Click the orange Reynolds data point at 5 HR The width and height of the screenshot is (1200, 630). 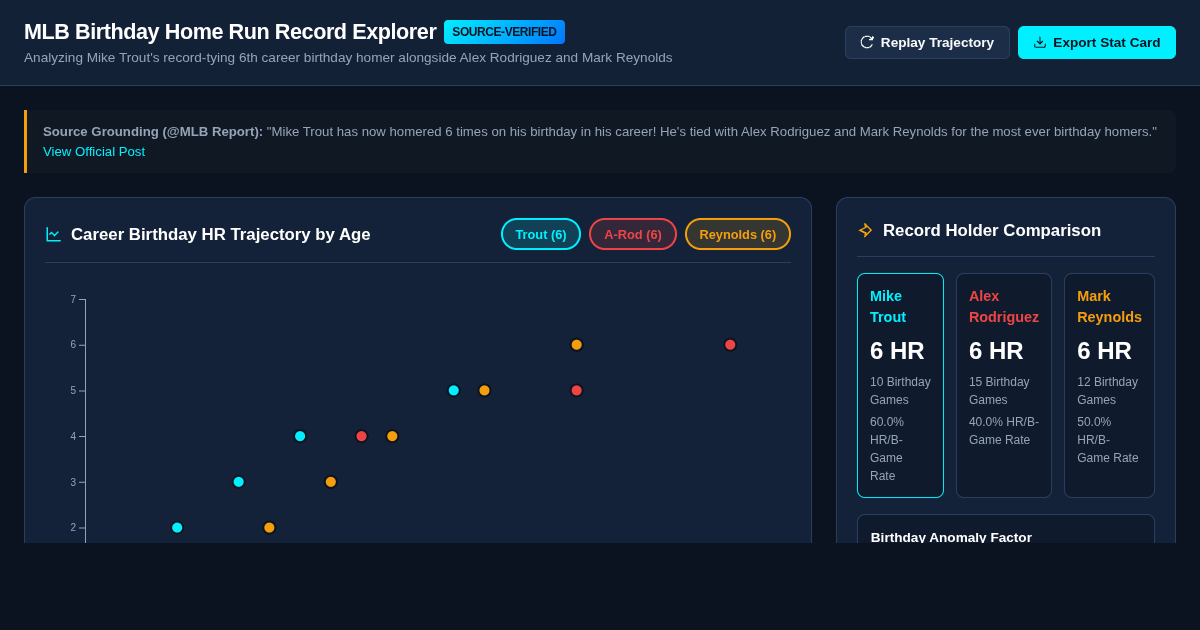tap(485, 390)
